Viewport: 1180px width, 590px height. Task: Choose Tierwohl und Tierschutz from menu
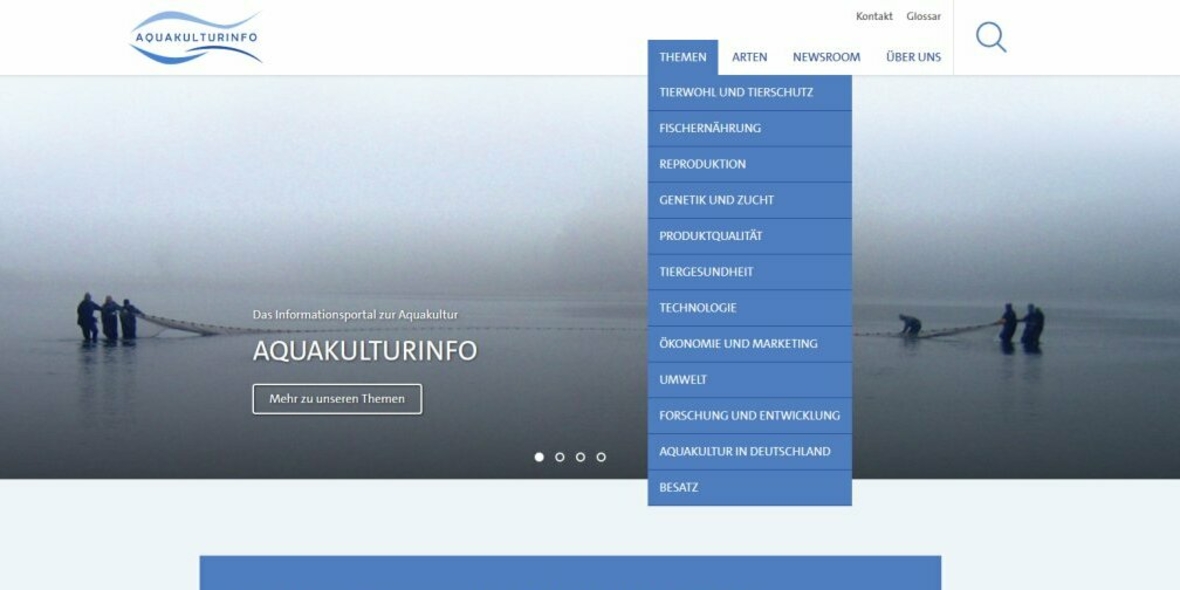pos(736,92)
